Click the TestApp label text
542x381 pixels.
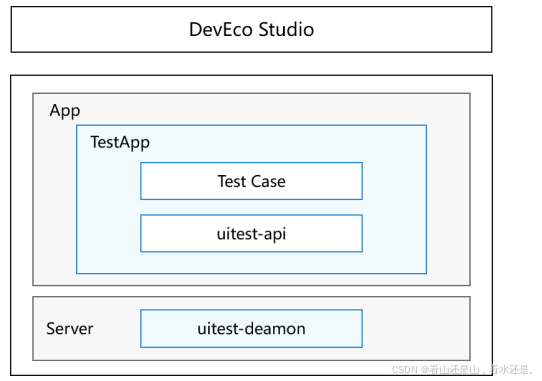tap(120, 143)
